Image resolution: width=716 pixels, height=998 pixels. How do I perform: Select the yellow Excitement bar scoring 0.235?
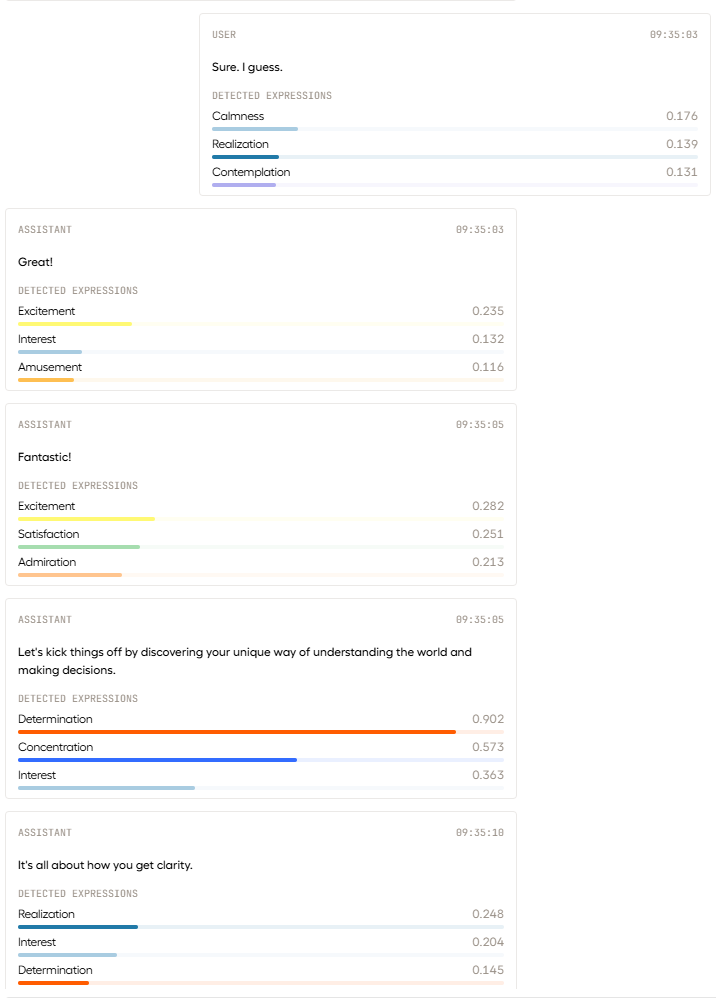coord(261,324)
